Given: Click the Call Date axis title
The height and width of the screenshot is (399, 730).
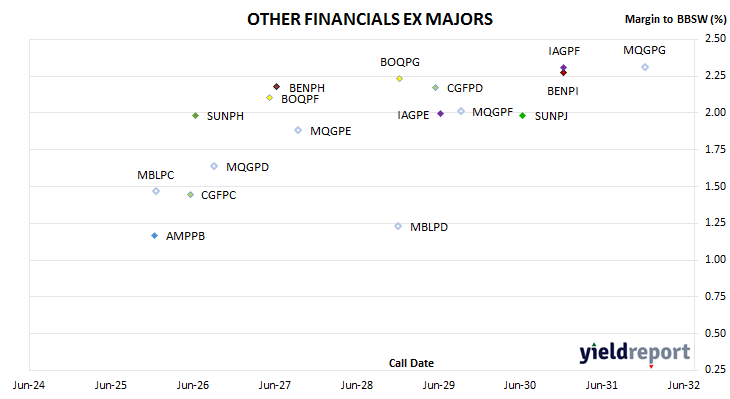Looking at the screenshot, I should point(411,363).
